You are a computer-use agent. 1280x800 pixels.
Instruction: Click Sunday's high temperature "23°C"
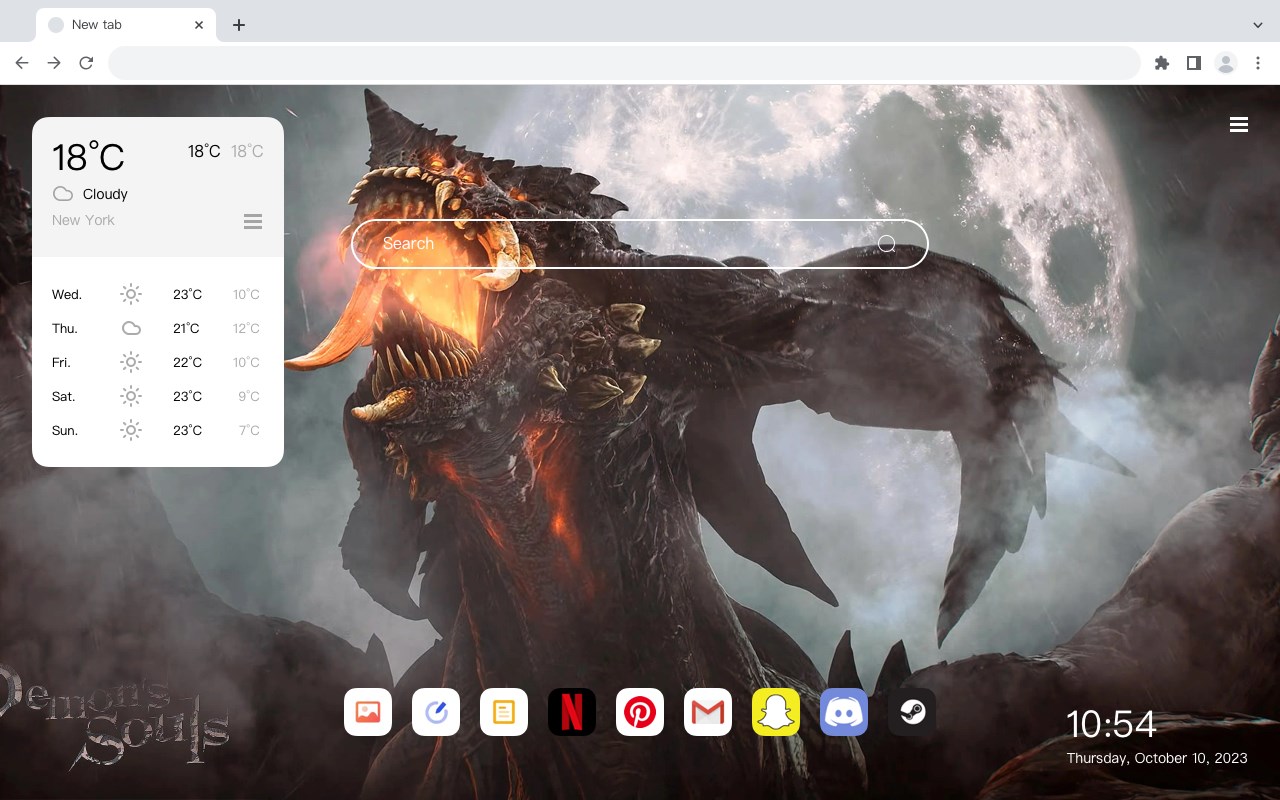pyautogui.click(x=187, y=430)
